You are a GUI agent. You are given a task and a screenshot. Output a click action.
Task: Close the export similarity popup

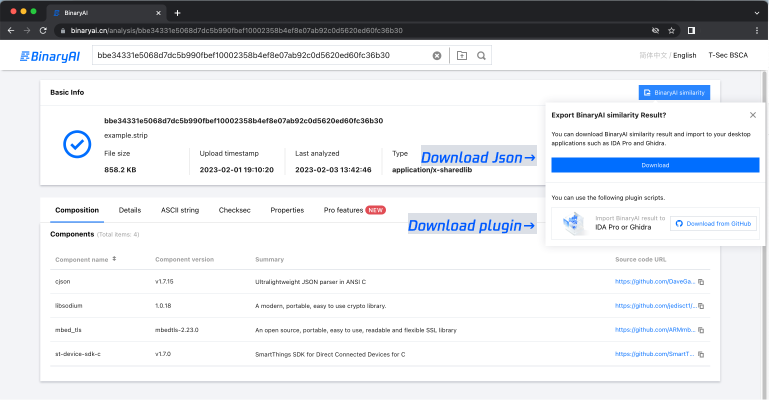tap(753, 115)
